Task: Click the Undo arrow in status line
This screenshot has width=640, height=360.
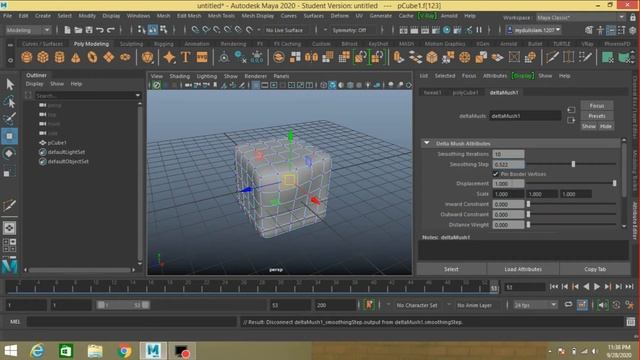Action: pos(100,30)
